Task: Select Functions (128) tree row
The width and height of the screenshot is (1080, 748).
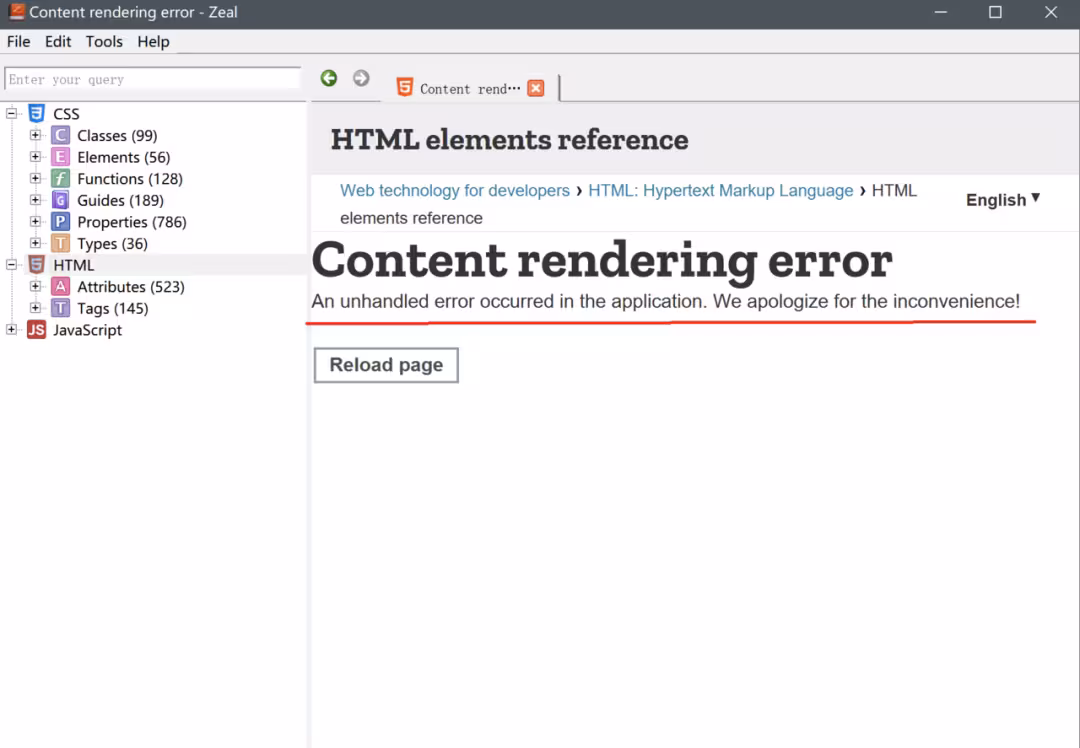Action: click(129, 179)
